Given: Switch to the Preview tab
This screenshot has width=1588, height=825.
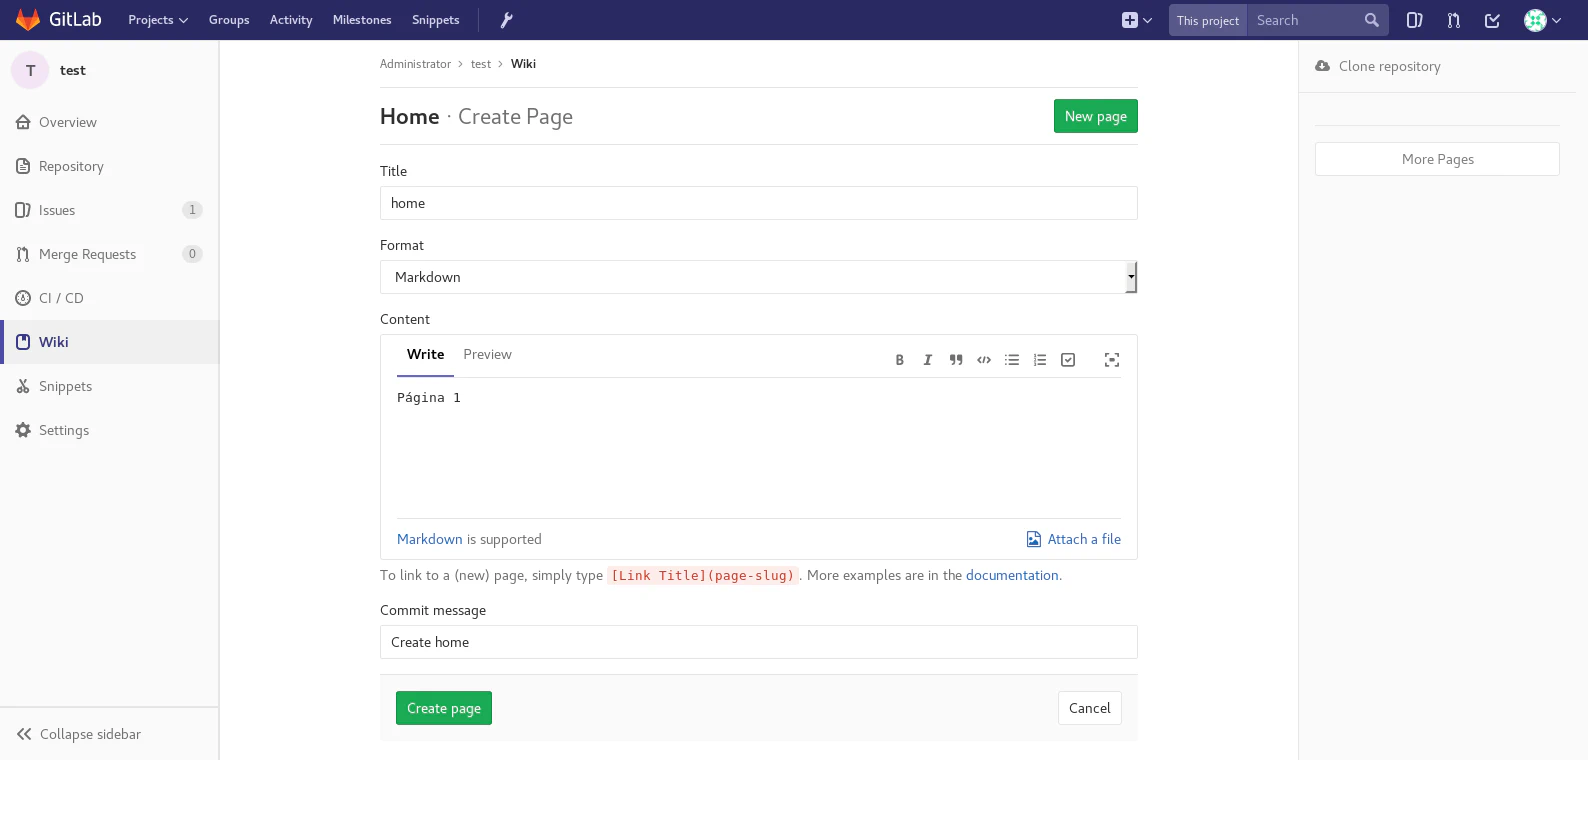Looking at the screenshot, I should click(487, 355).
